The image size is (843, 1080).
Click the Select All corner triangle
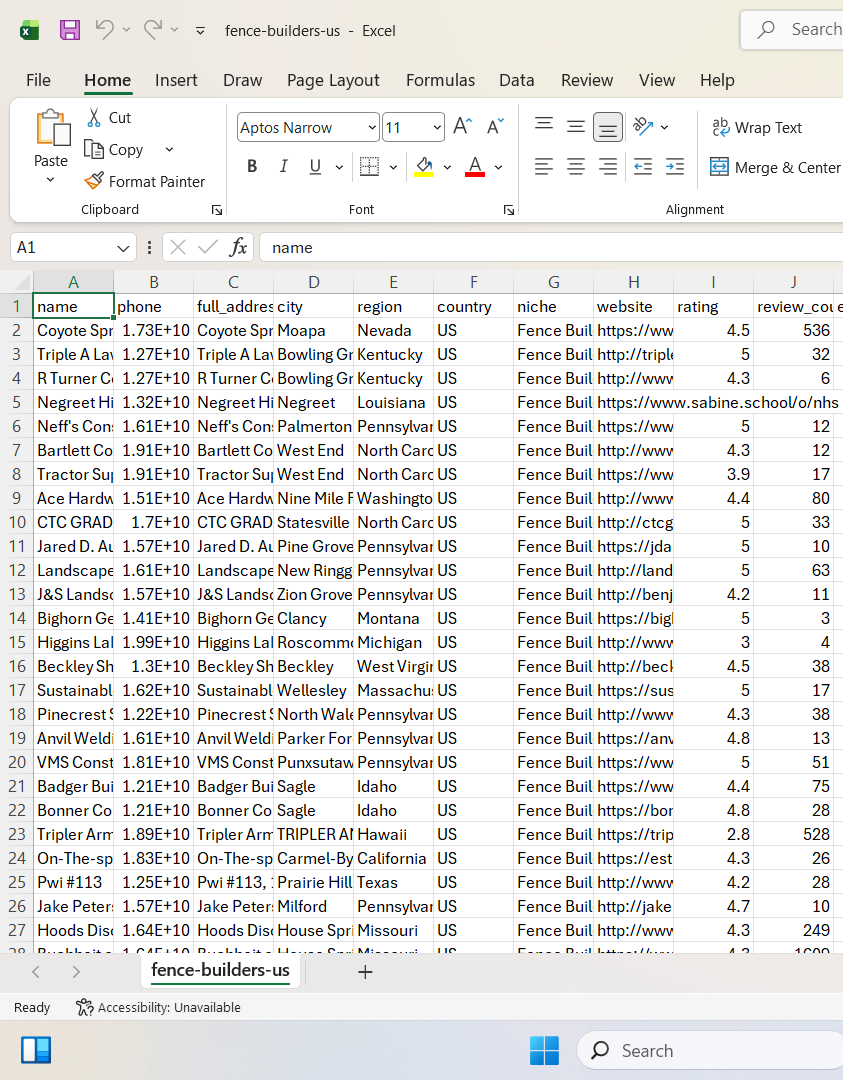point(22,282)
